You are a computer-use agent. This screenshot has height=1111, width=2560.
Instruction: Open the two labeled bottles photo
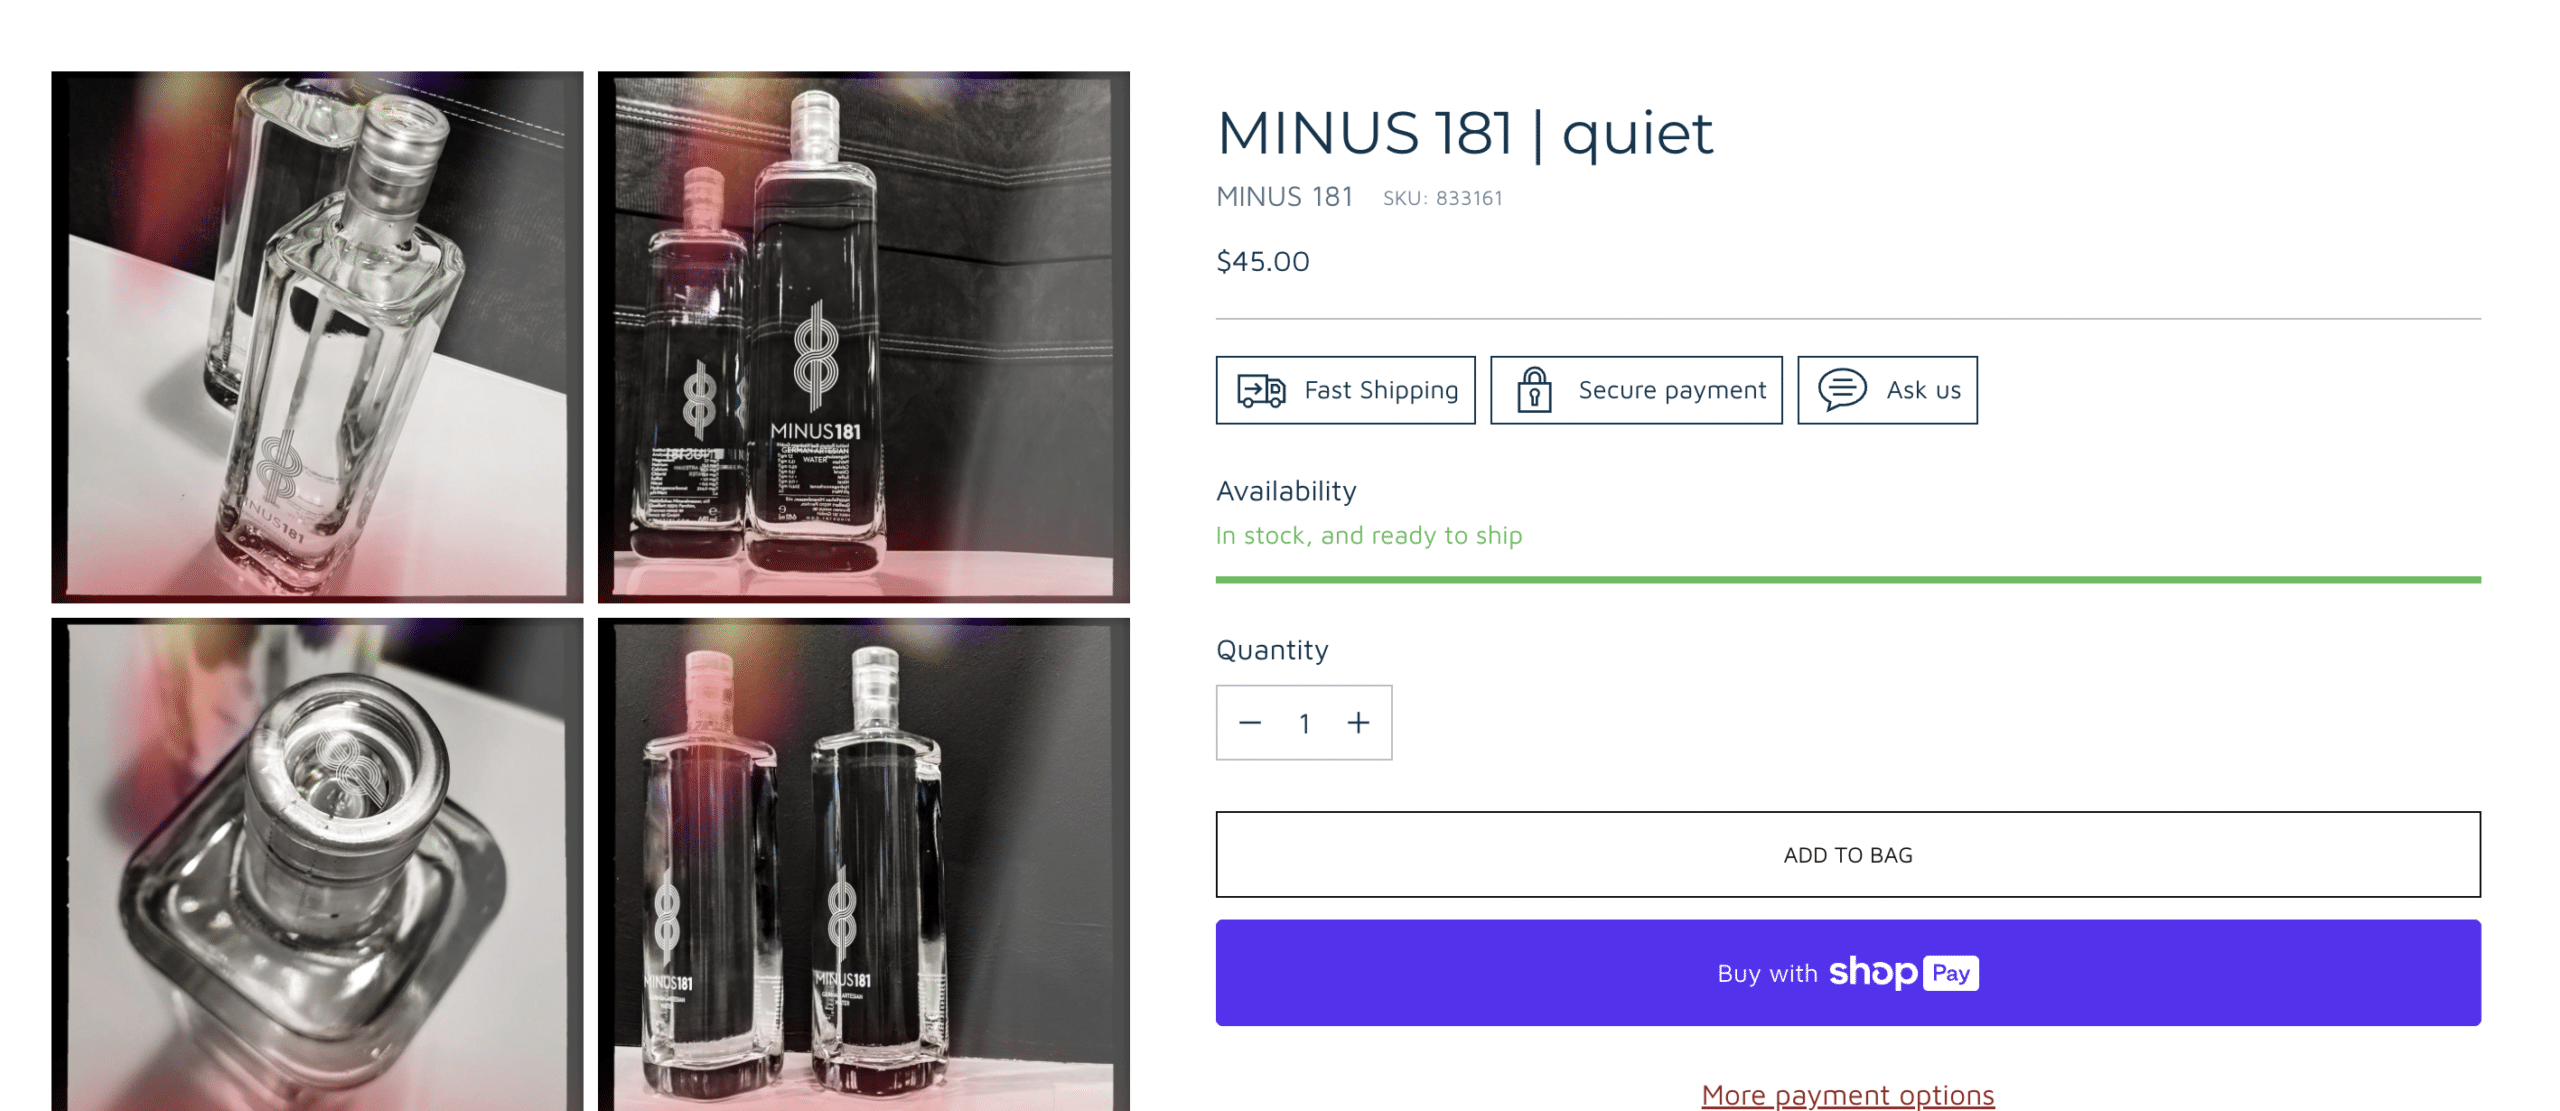863,337
